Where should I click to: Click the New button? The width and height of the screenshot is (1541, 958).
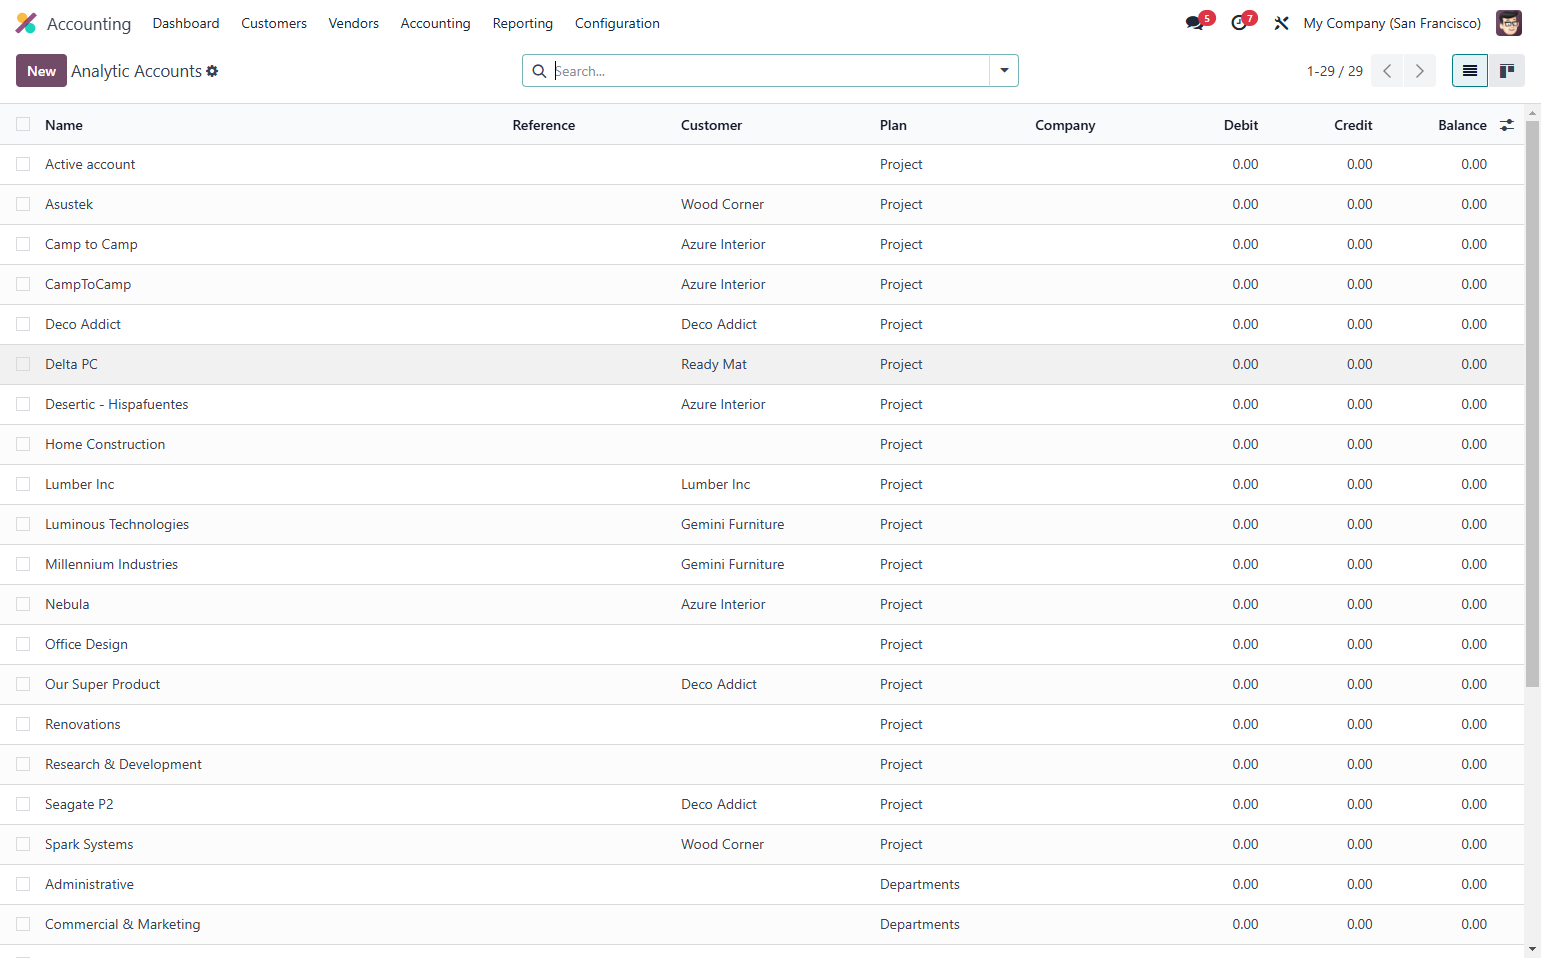click(x=41, y=71)
